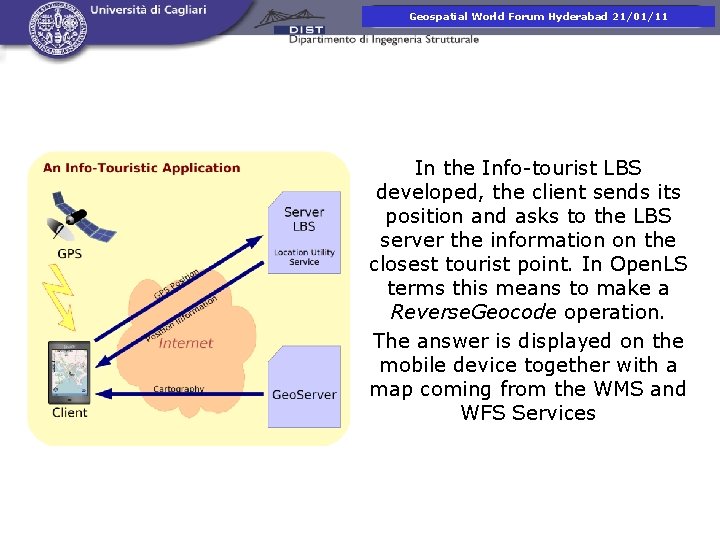Click the Università di Cagliari header text
The width and height of the screenshot is (720, 540).
(x=148, y=10)
